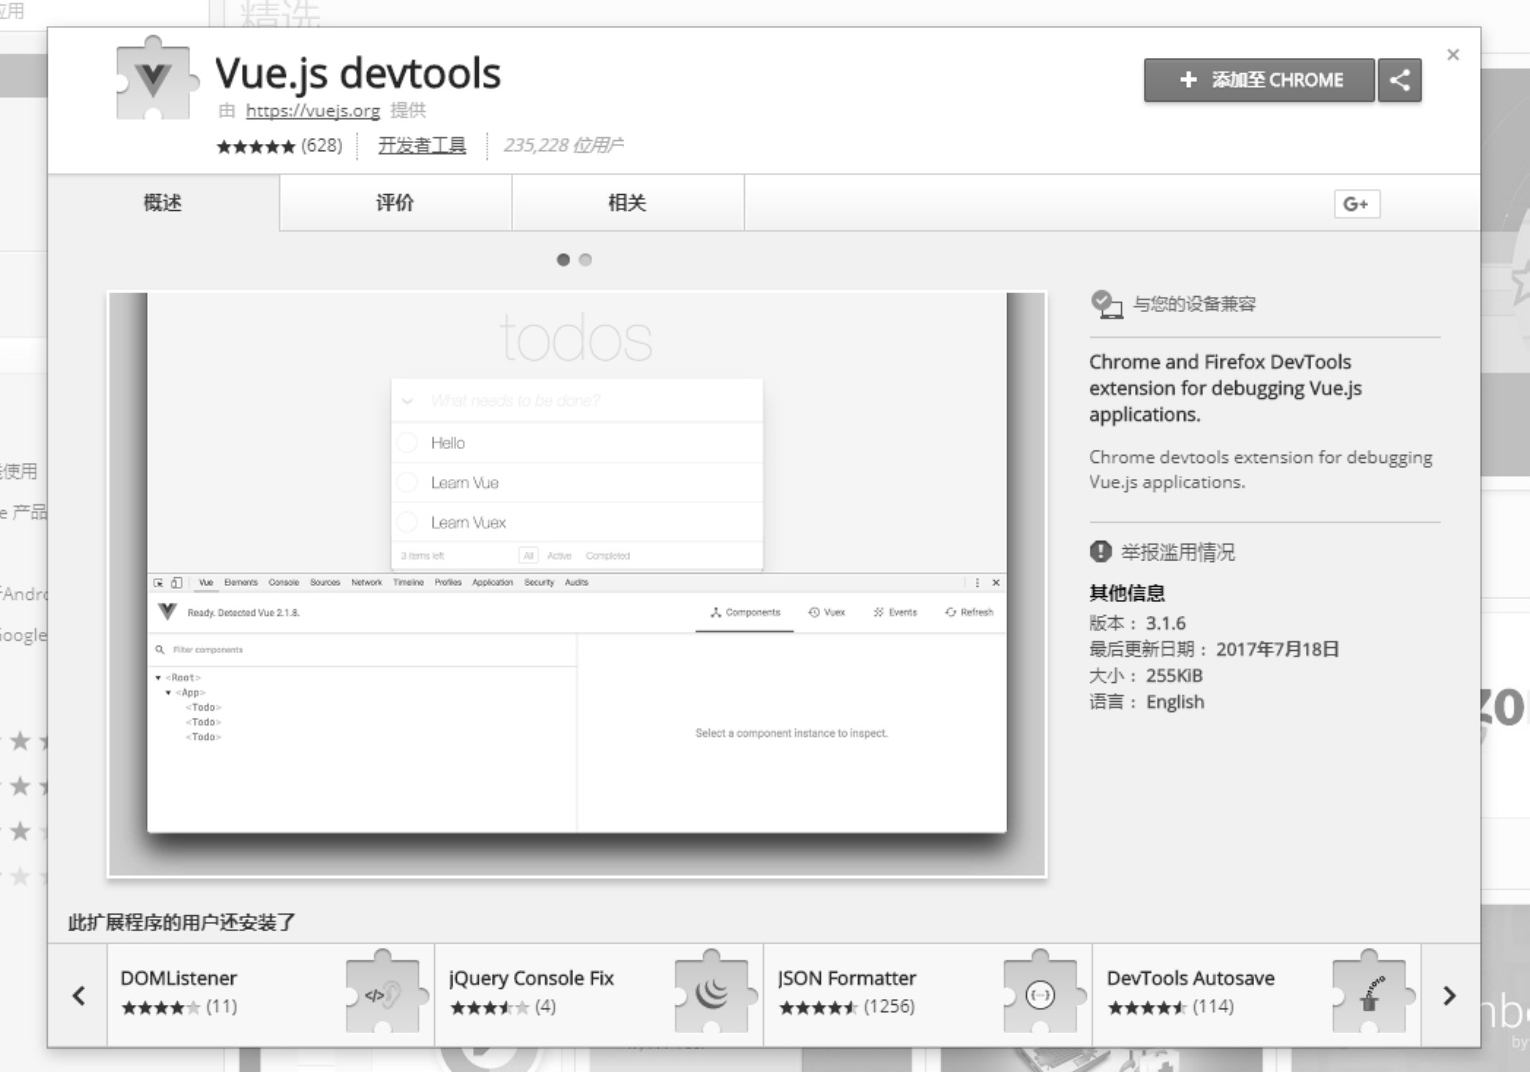Click the Vue.js devtools puzzle-piece logo
Screen dimensions: 1530x1072
coord(156,79)
